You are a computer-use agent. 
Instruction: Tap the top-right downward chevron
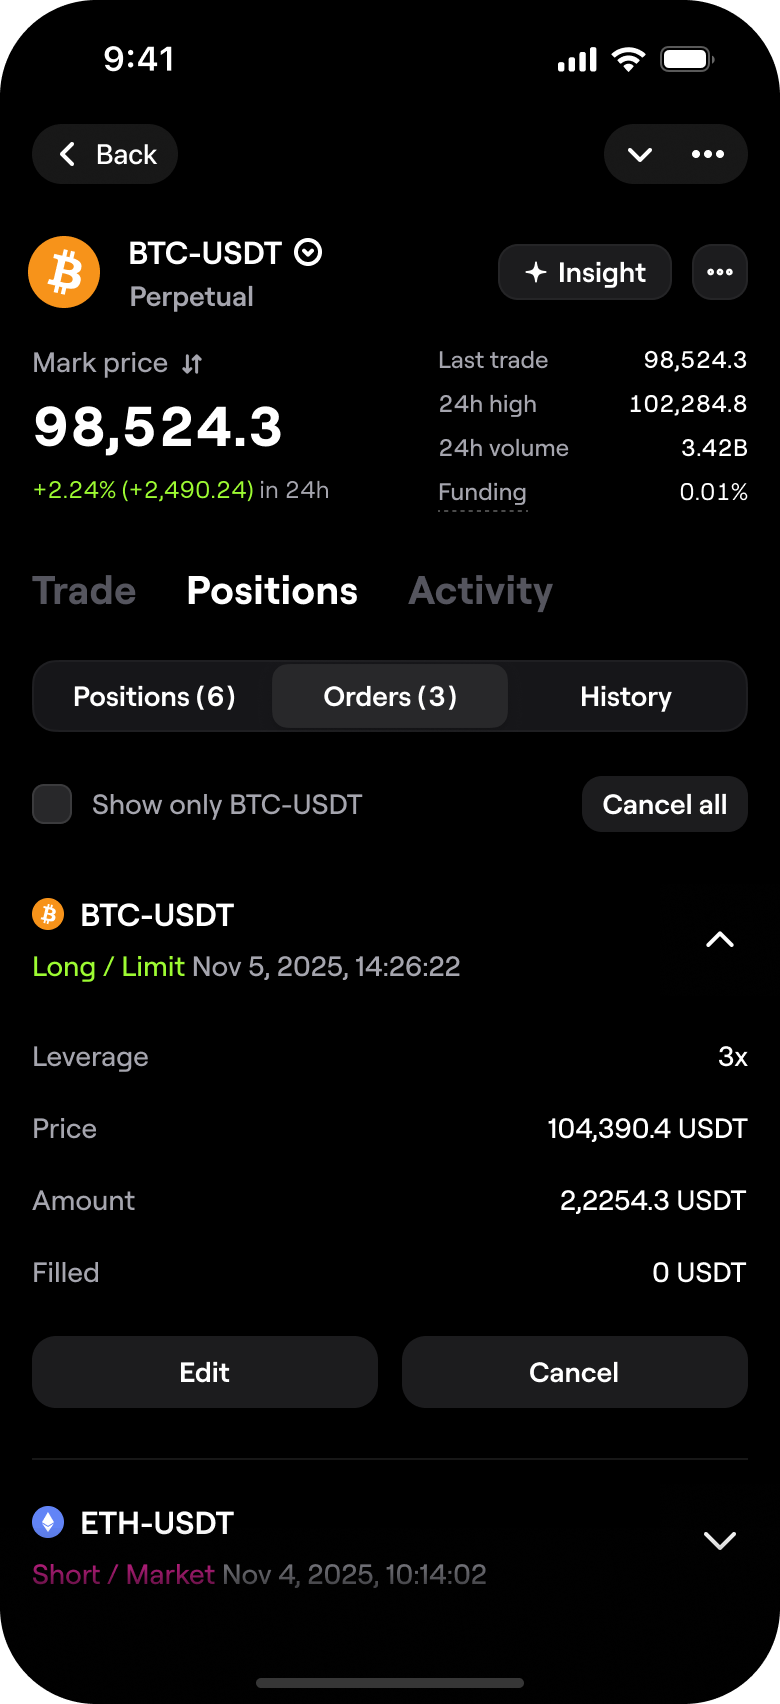coord(640,154)
